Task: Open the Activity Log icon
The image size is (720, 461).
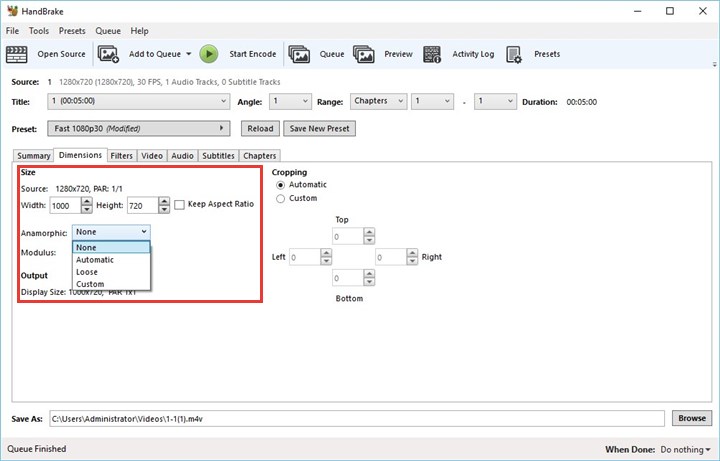Action: pyautogui.click(x=433, y=54)
